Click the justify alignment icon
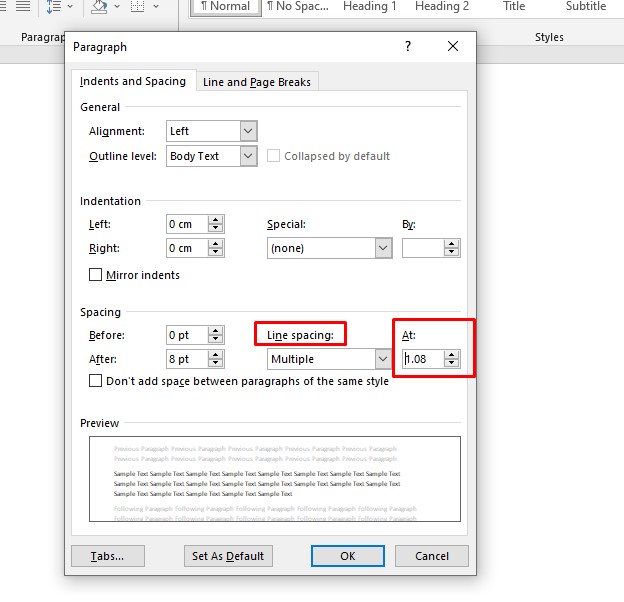The width and height of the screenshot is (624, 602). [22, 7]
